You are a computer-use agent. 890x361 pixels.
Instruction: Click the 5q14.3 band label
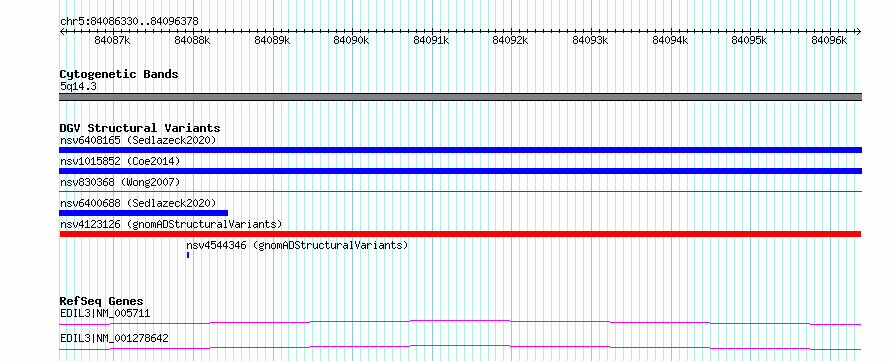point(78,87)
